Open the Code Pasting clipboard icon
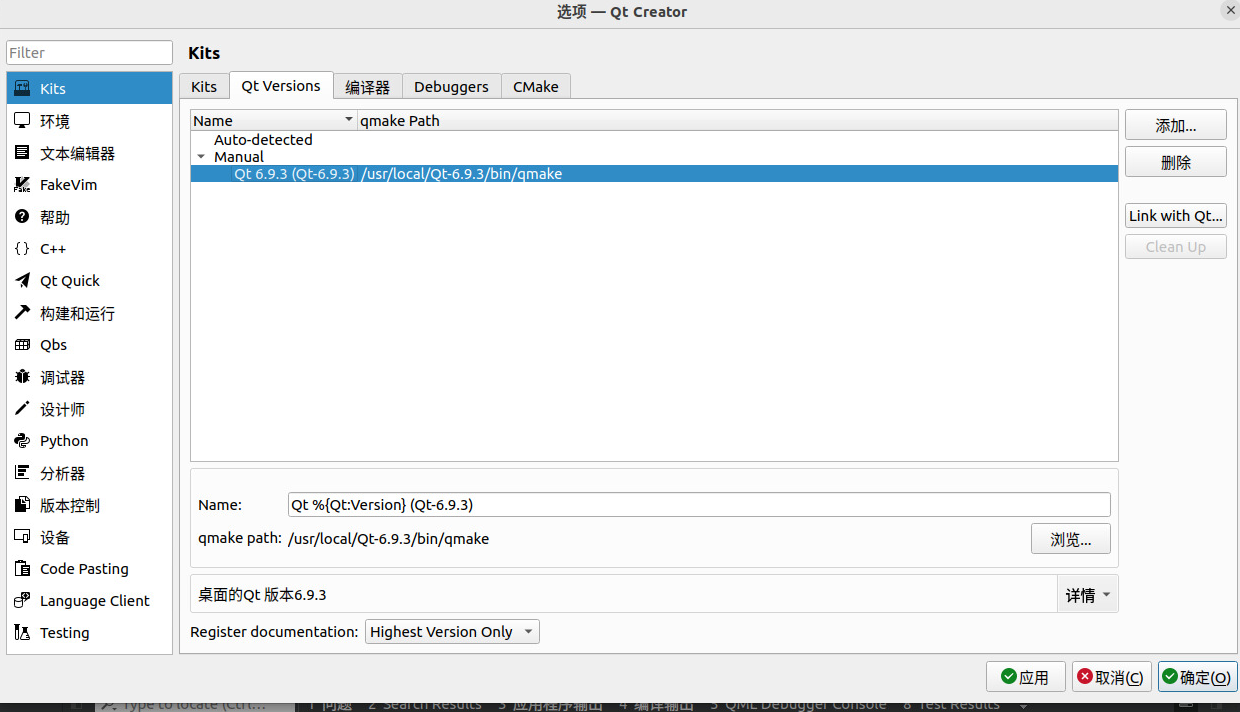The image size is (1240, 712). [22, 568]
